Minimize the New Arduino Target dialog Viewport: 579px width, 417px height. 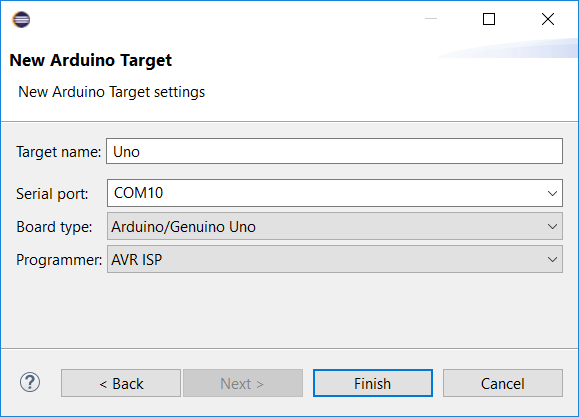click(x=431, y=18)
